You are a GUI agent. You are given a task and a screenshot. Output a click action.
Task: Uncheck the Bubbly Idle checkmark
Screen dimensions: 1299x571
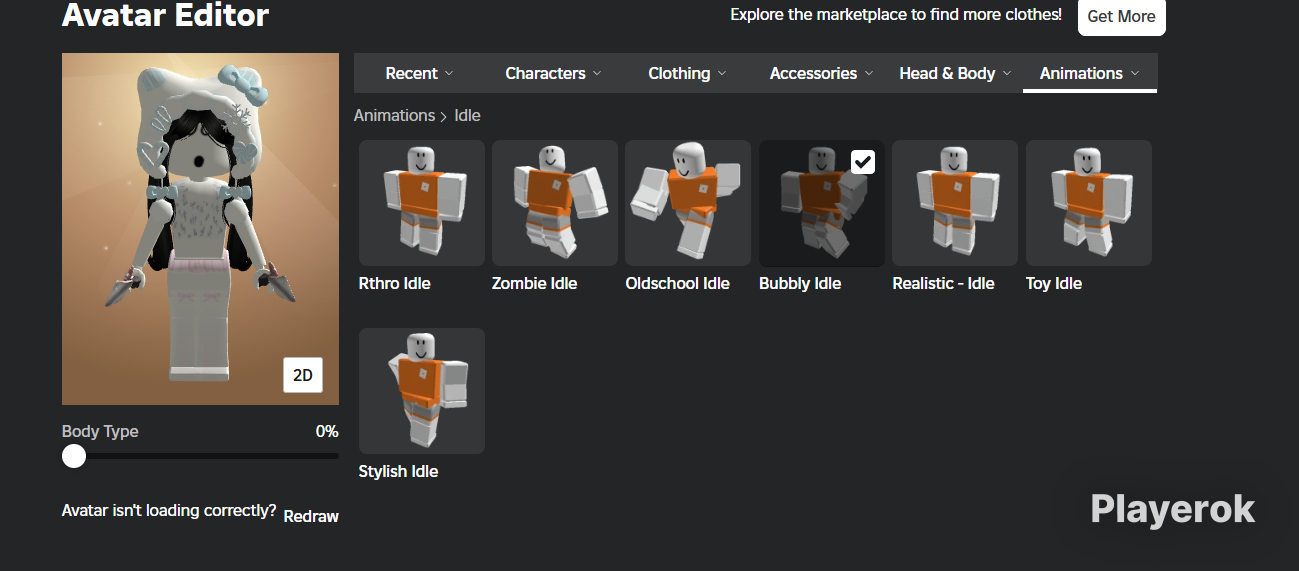click(x=863, y=162)
